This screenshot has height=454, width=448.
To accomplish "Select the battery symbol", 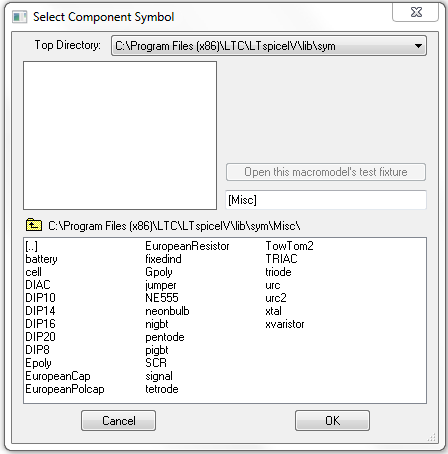I will 41,259.
